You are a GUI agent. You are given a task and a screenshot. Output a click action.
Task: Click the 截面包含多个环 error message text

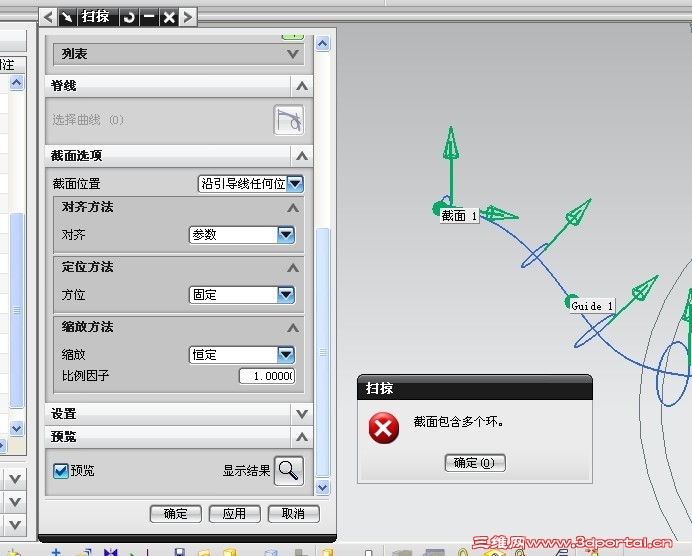coord(459,422)
